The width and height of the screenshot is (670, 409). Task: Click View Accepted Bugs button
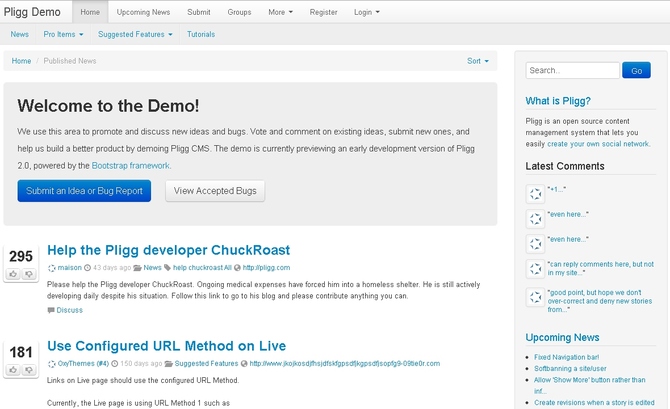click(x=215, y=191)
